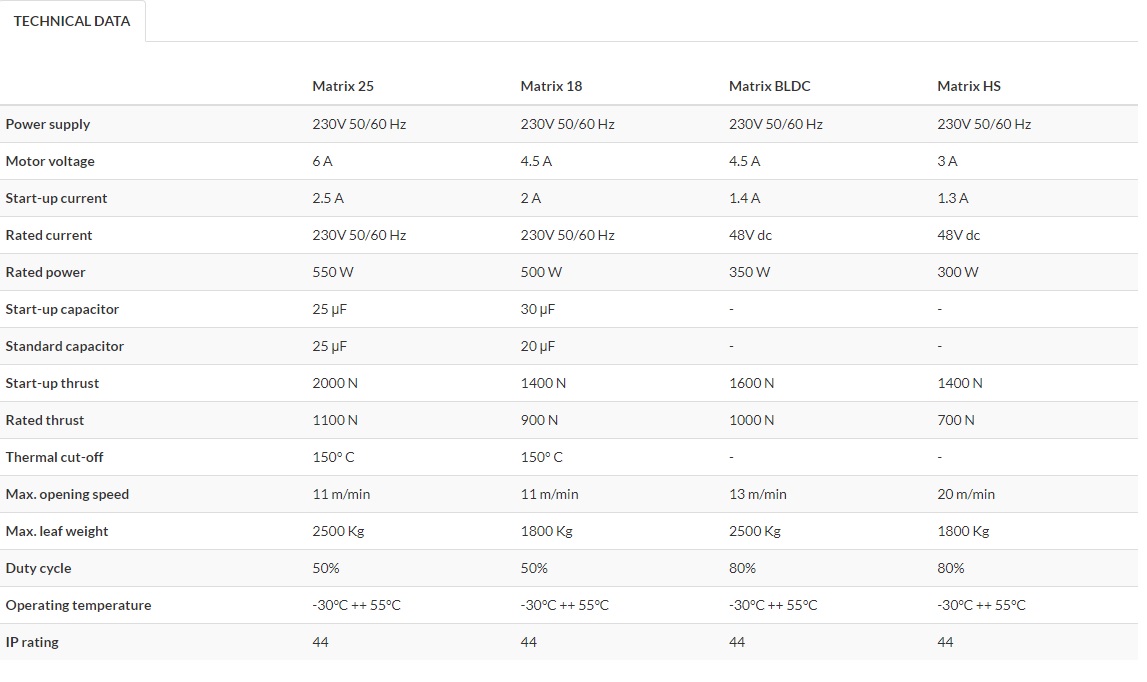Click the 30 µF start-up capacitor value
The height and width of the screenshot is (682, 1147).
click(x=537, y=309)
